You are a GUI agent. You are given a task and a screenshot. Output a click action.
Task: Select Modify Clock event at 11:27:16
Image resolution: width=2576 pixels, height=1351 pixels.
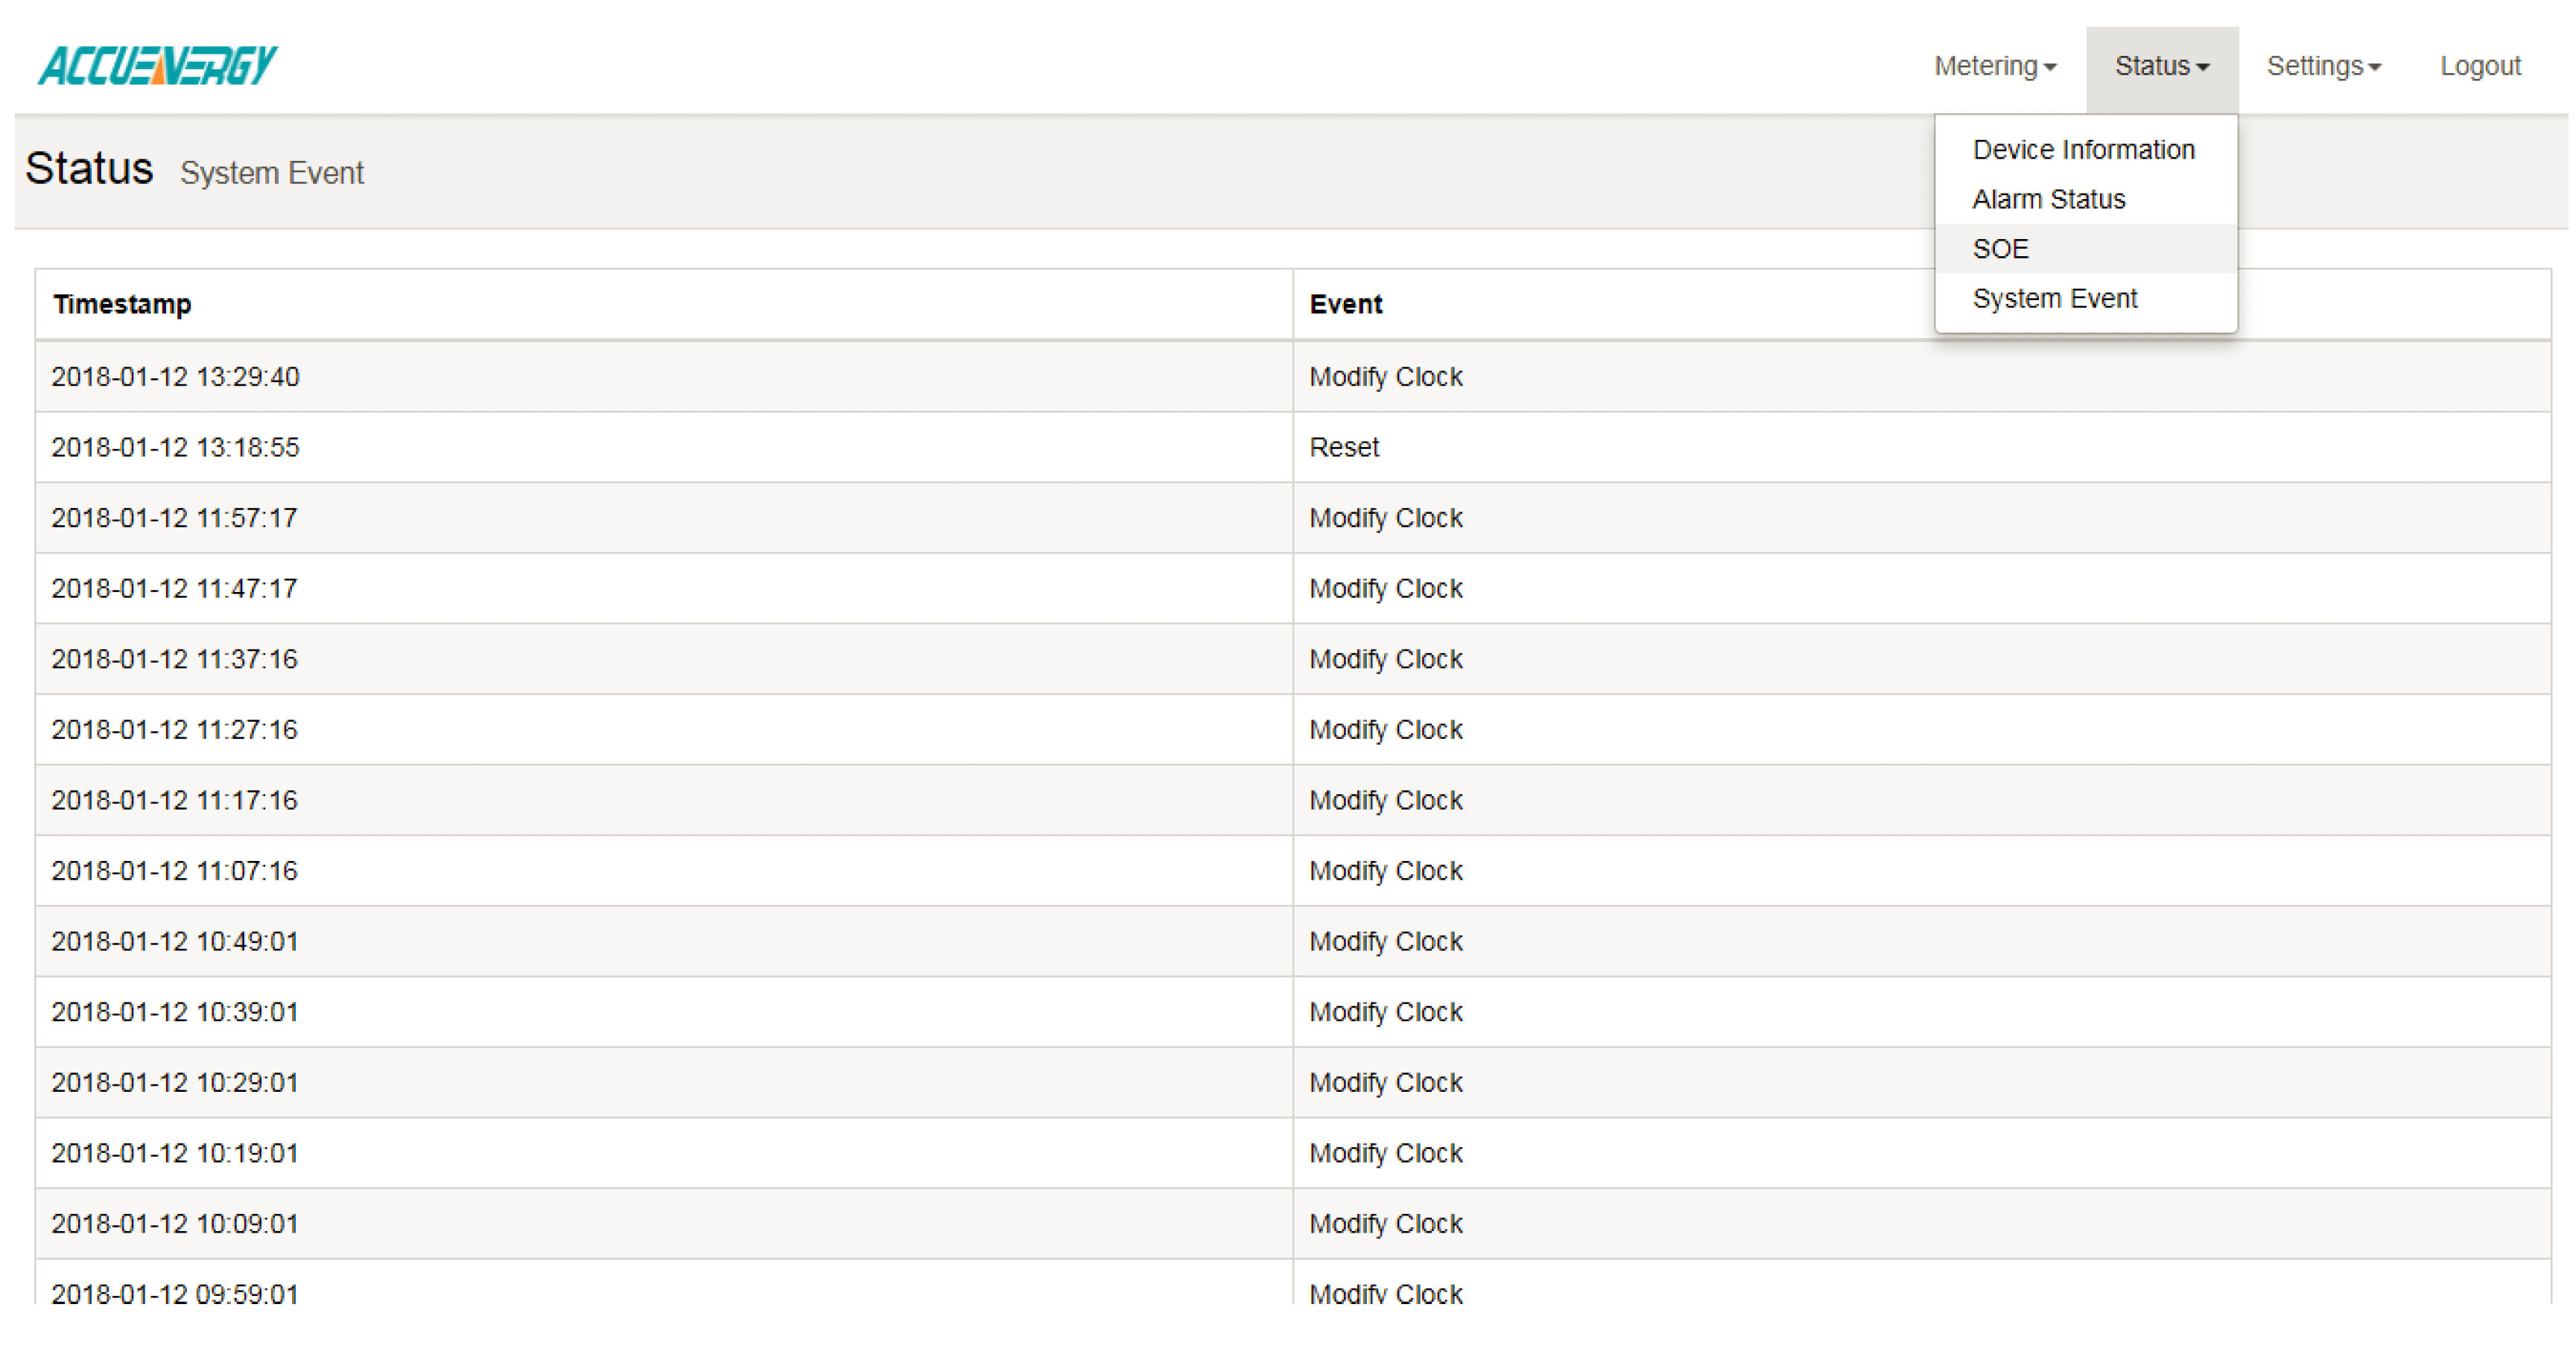pos(1385,730)
